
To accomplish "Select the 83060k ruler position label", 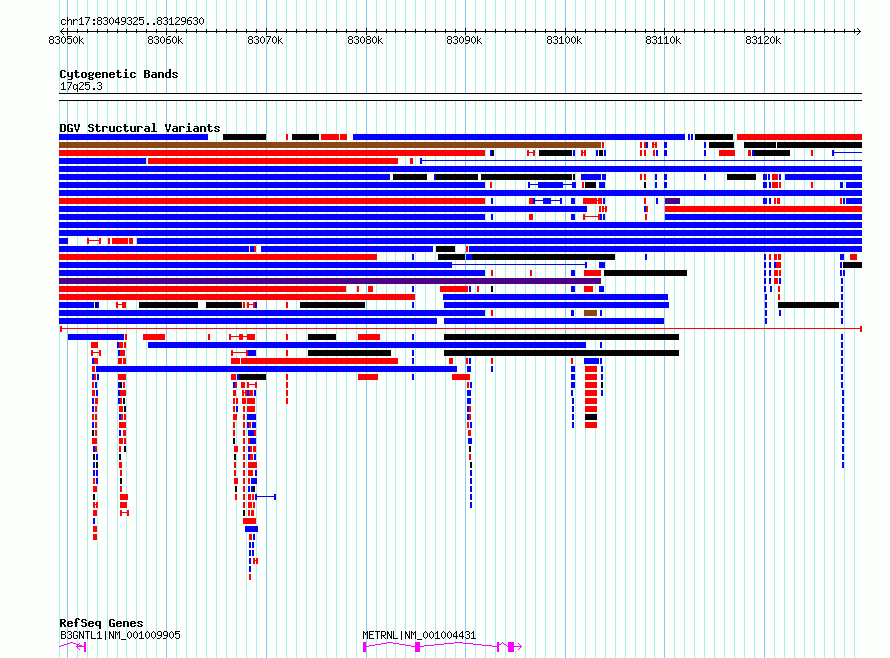I will click(165, 40).
